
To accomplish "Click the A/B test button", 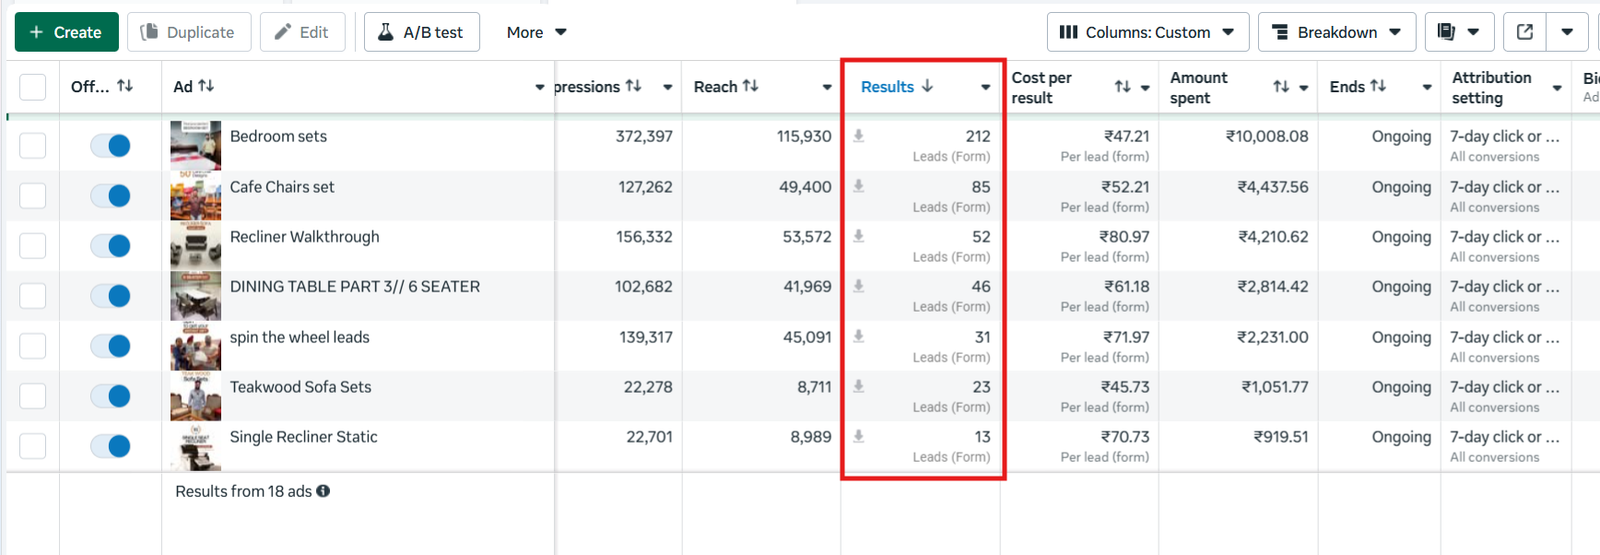I will (421, 32).
